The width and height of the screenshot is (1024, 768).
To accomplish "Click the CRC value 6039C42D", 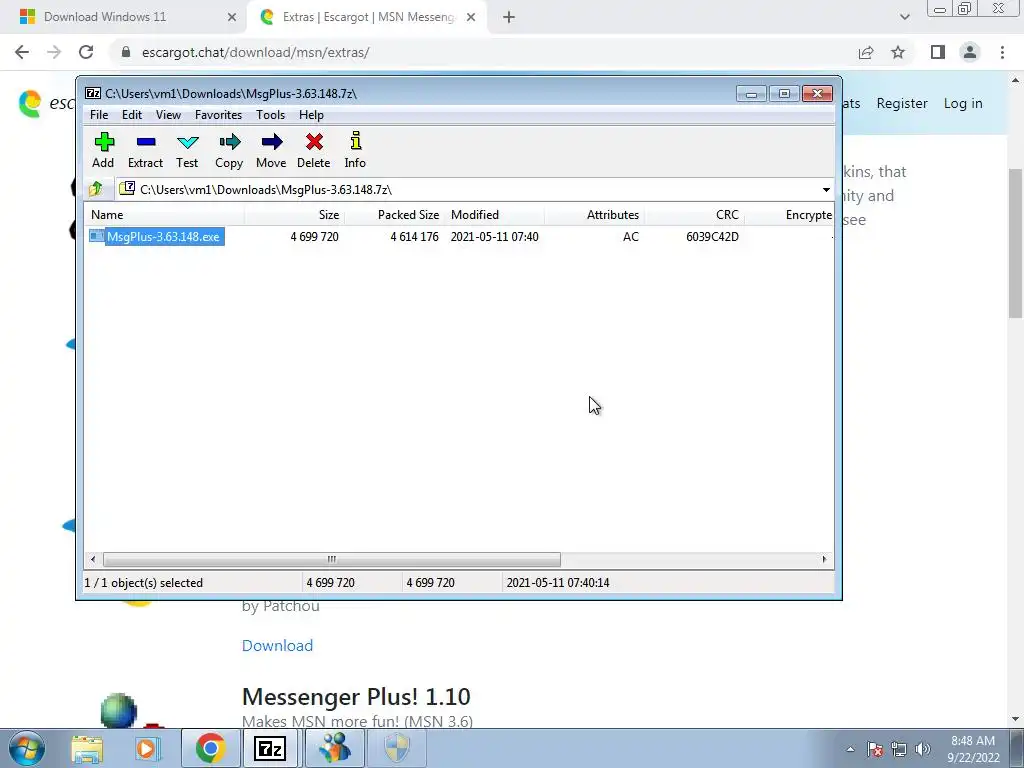I will click(712, 236).
